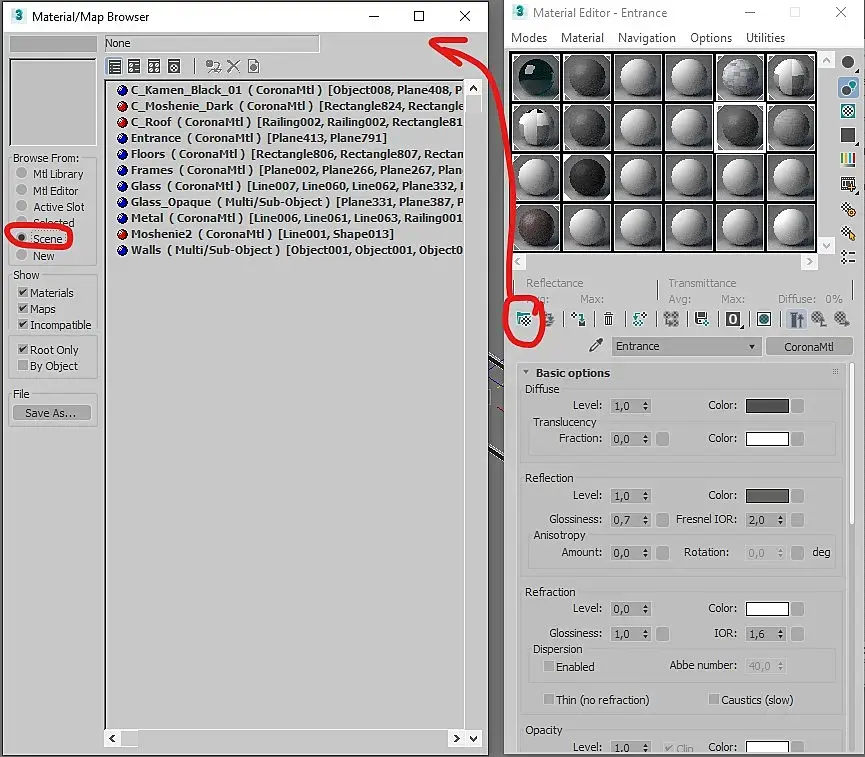Click the Make Unique icon
Screen dimensions: 865x757
[671, 319]
